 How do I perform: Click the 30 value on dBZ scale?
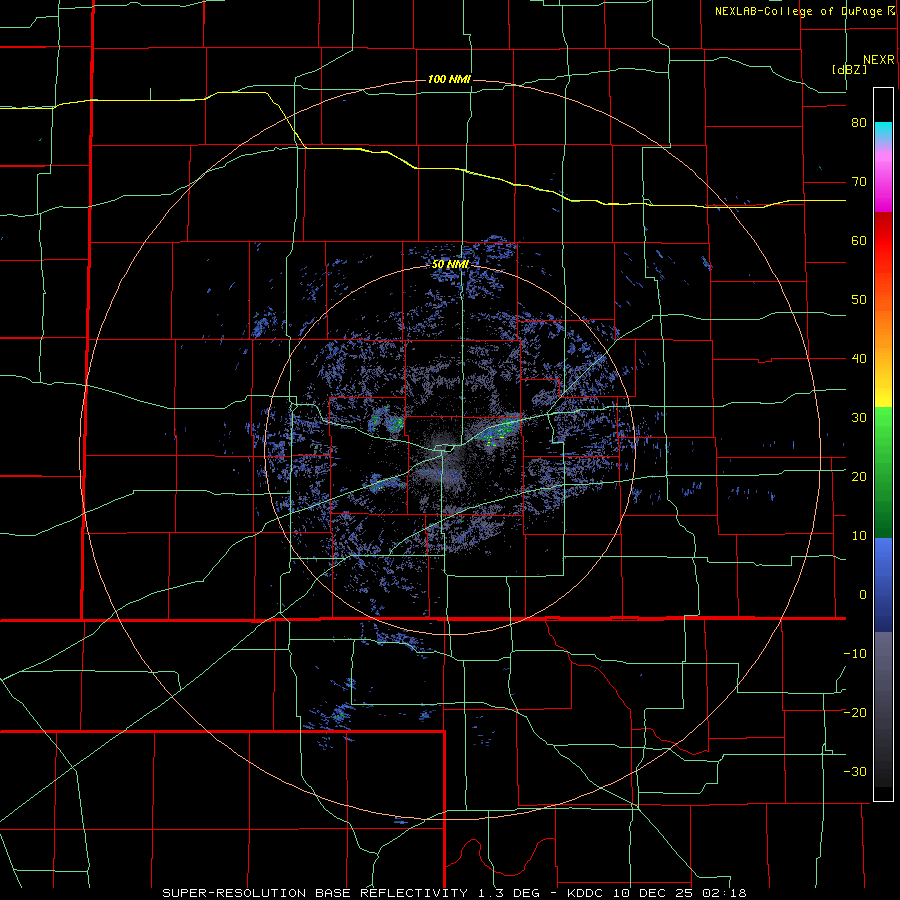[x=859, y=417]
